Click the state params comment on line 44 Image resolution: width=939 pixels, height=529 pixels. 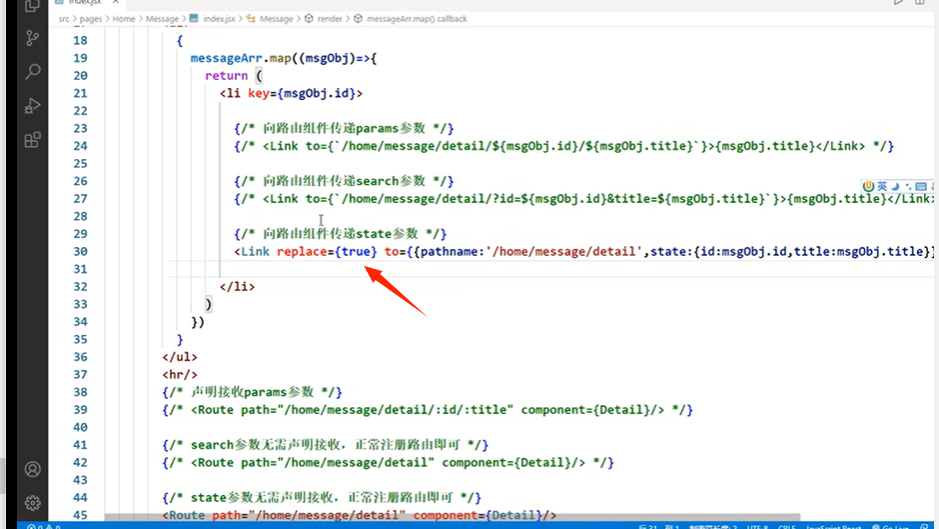point(322,497)
